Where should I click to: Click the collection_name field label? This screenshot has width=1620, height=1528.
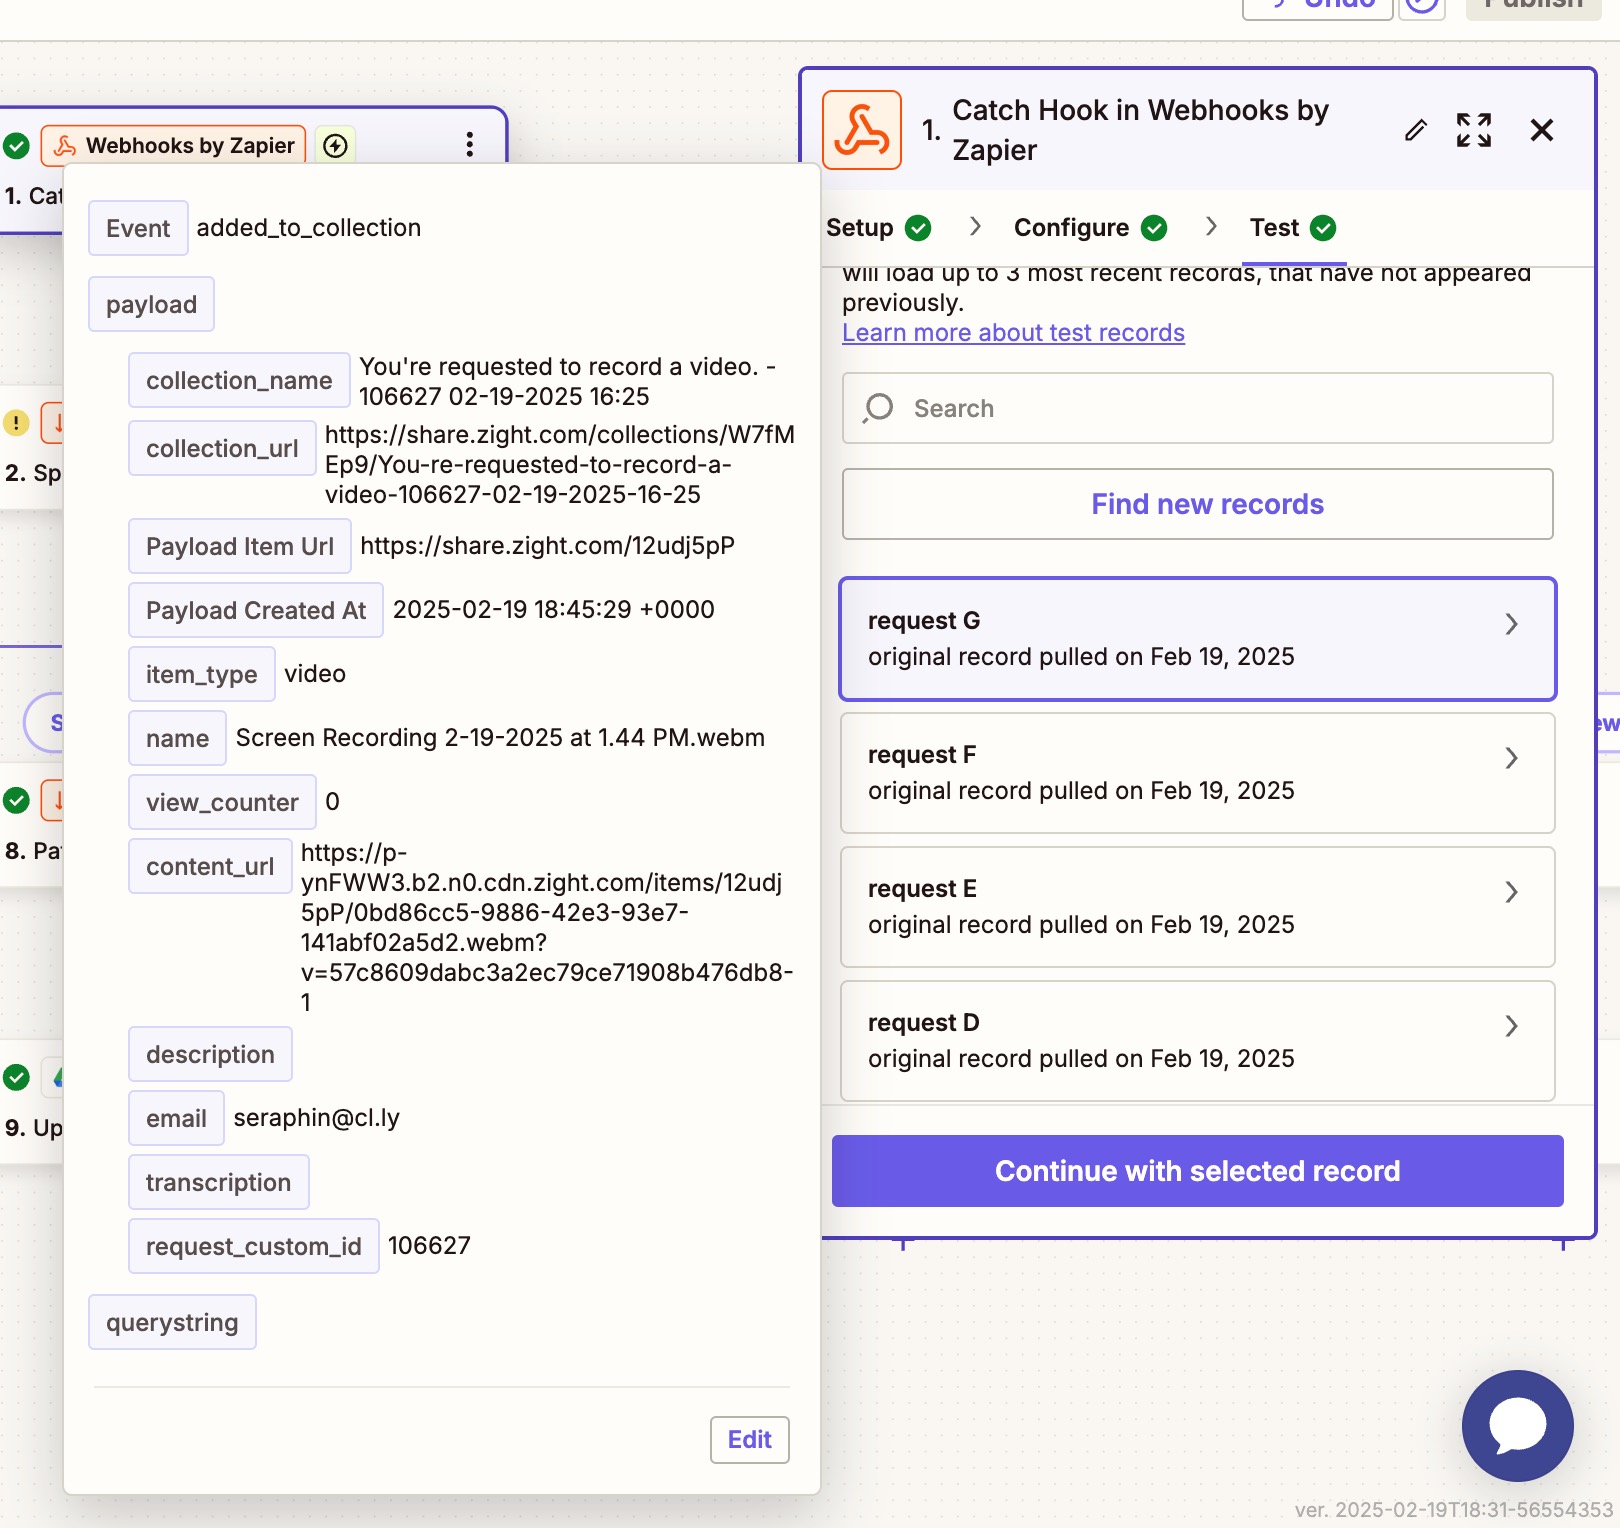[239, 380]
